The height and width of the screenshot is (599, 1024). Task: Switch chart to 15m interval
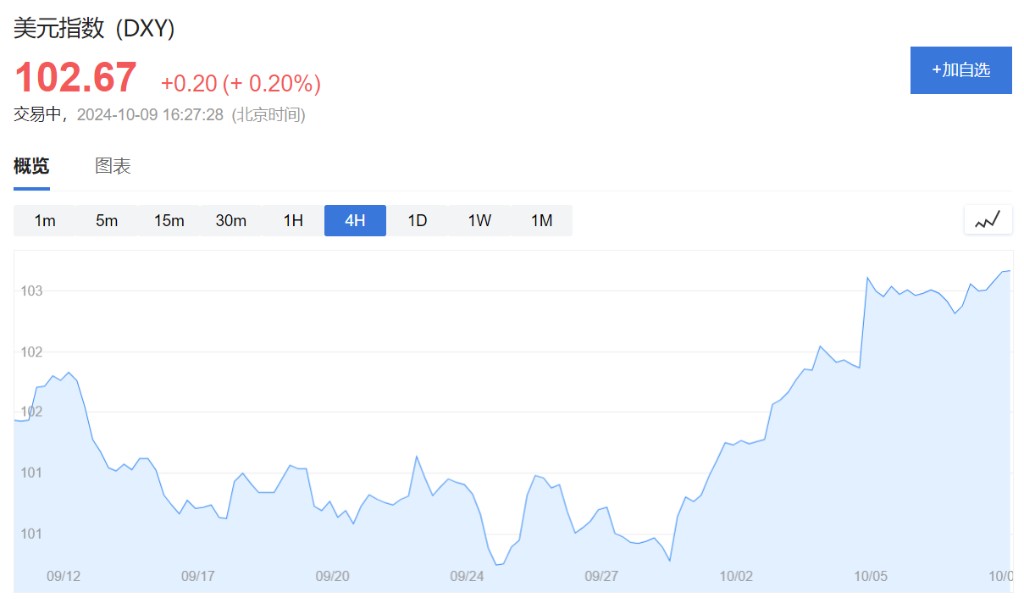169,221
